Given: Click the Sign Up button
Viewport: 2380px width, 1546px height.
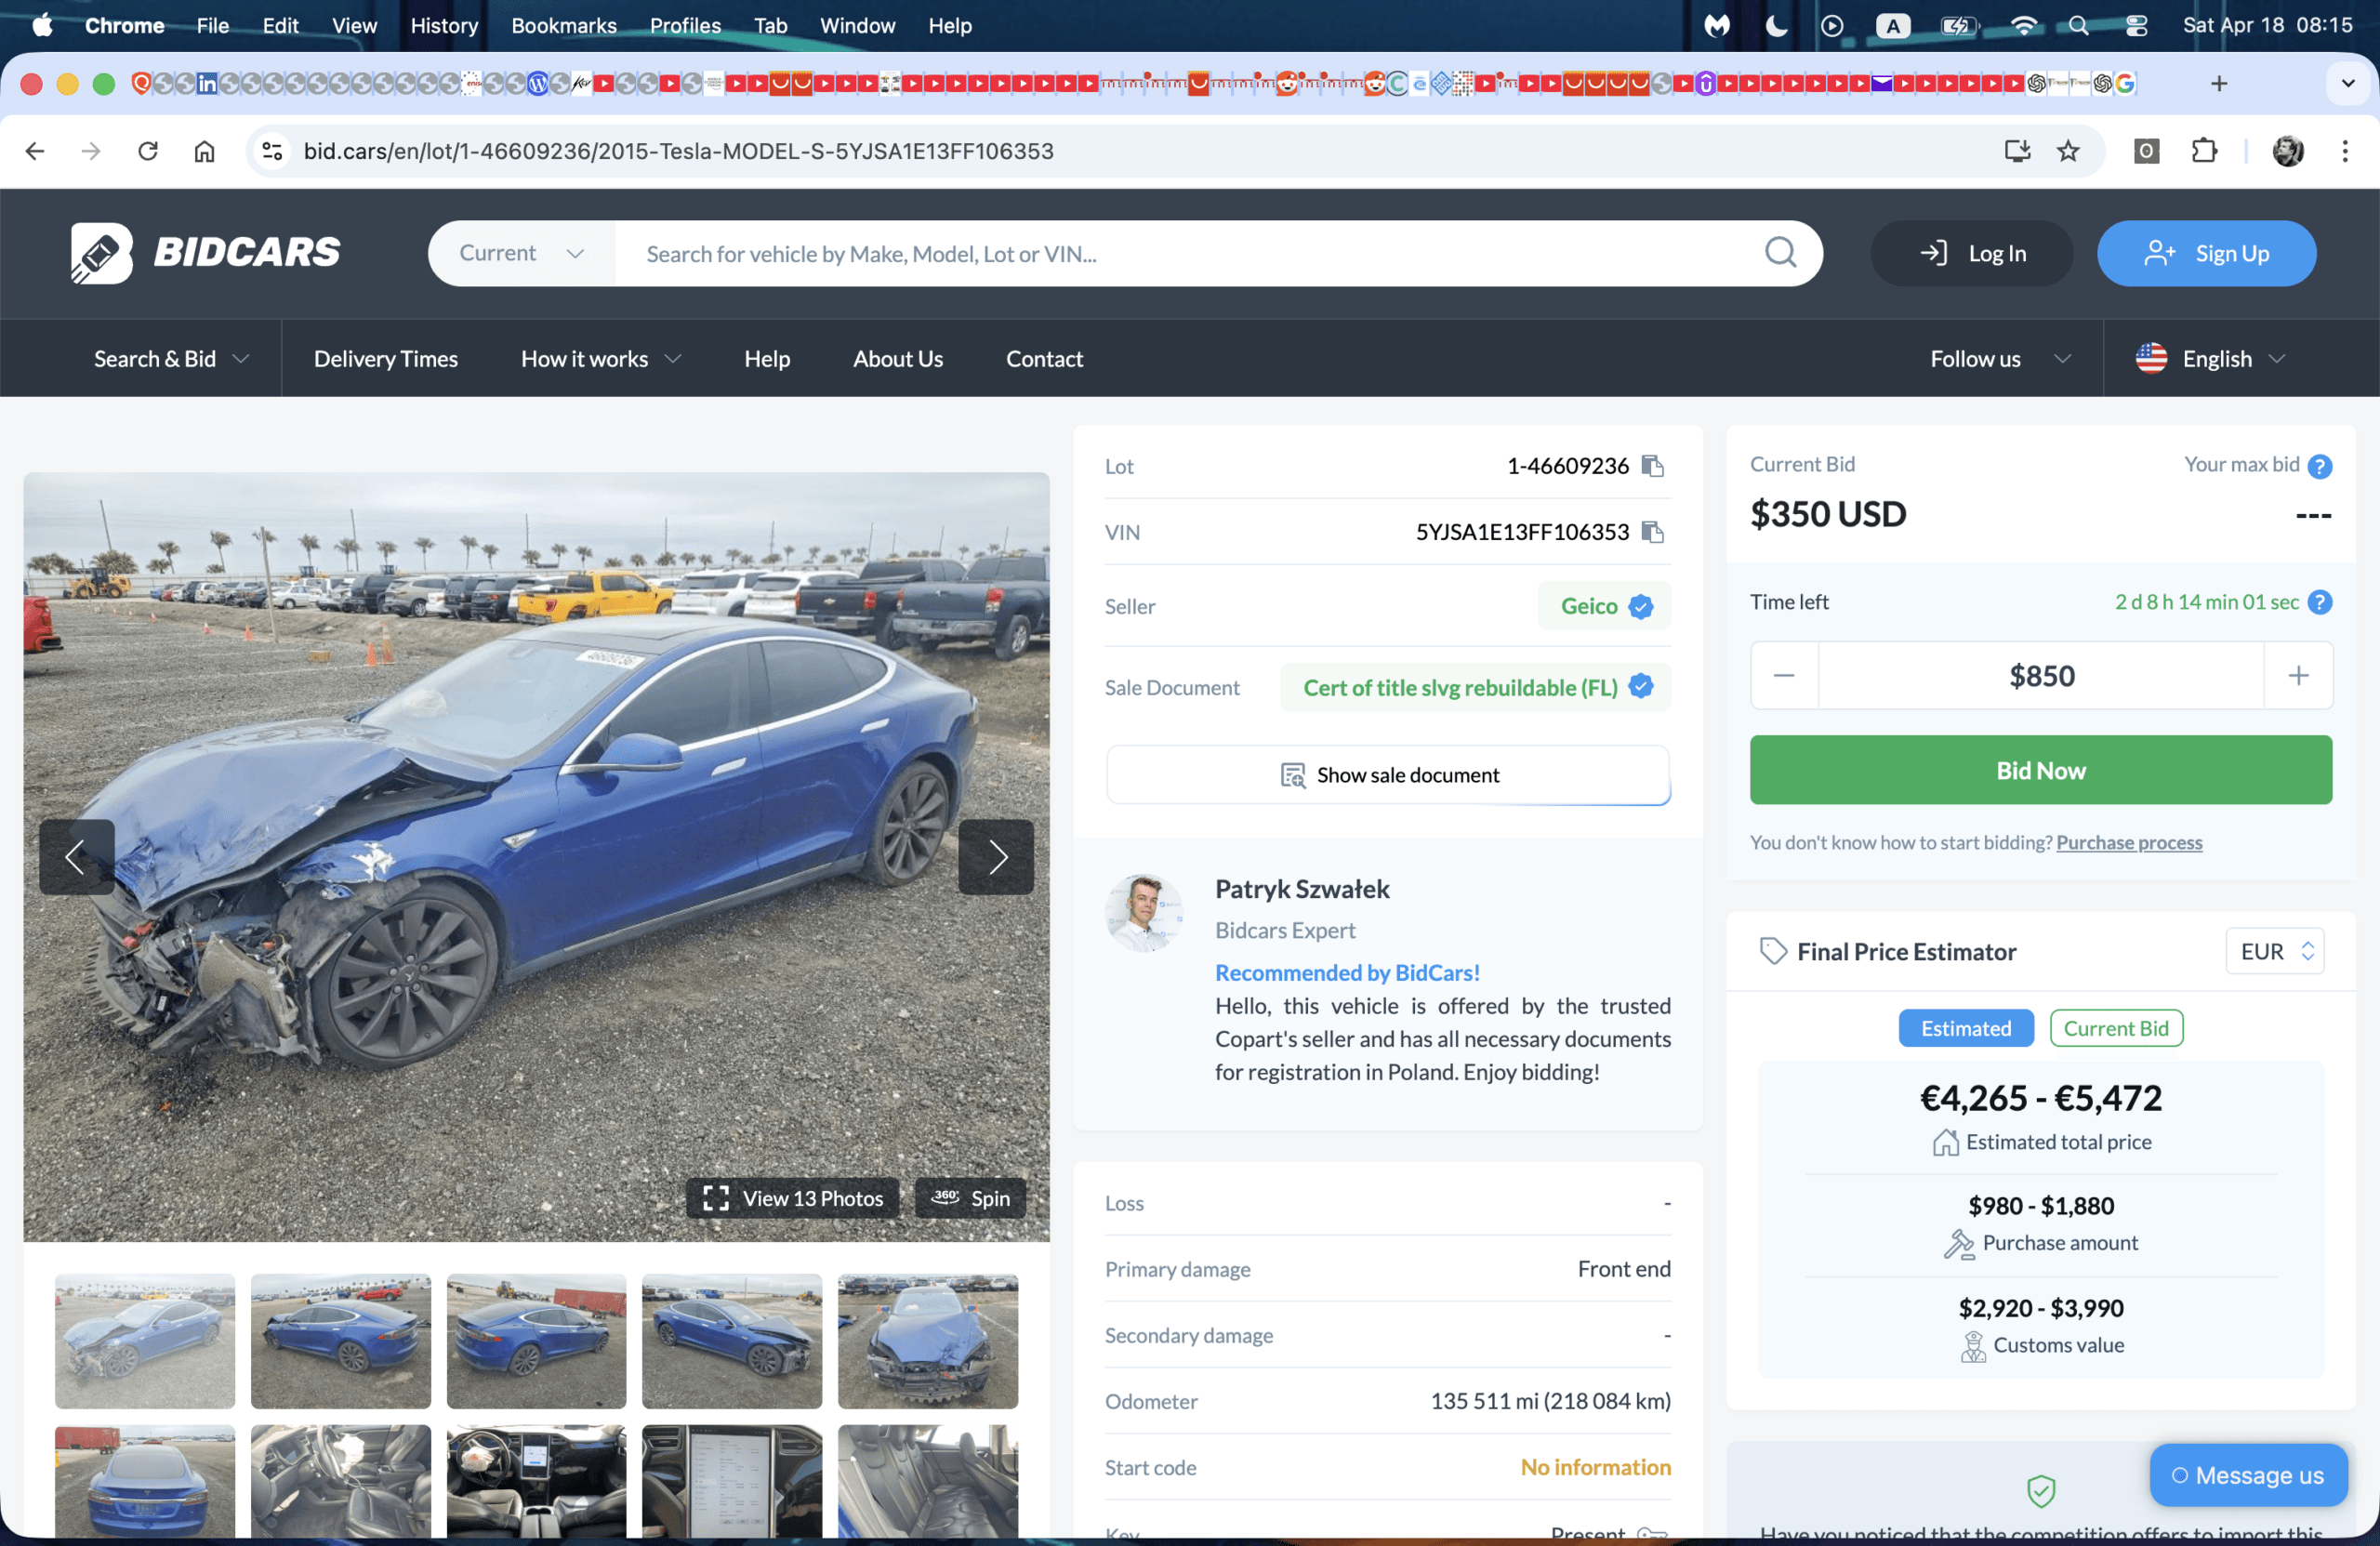Looking at the screenshot, I should [2206, 253].
